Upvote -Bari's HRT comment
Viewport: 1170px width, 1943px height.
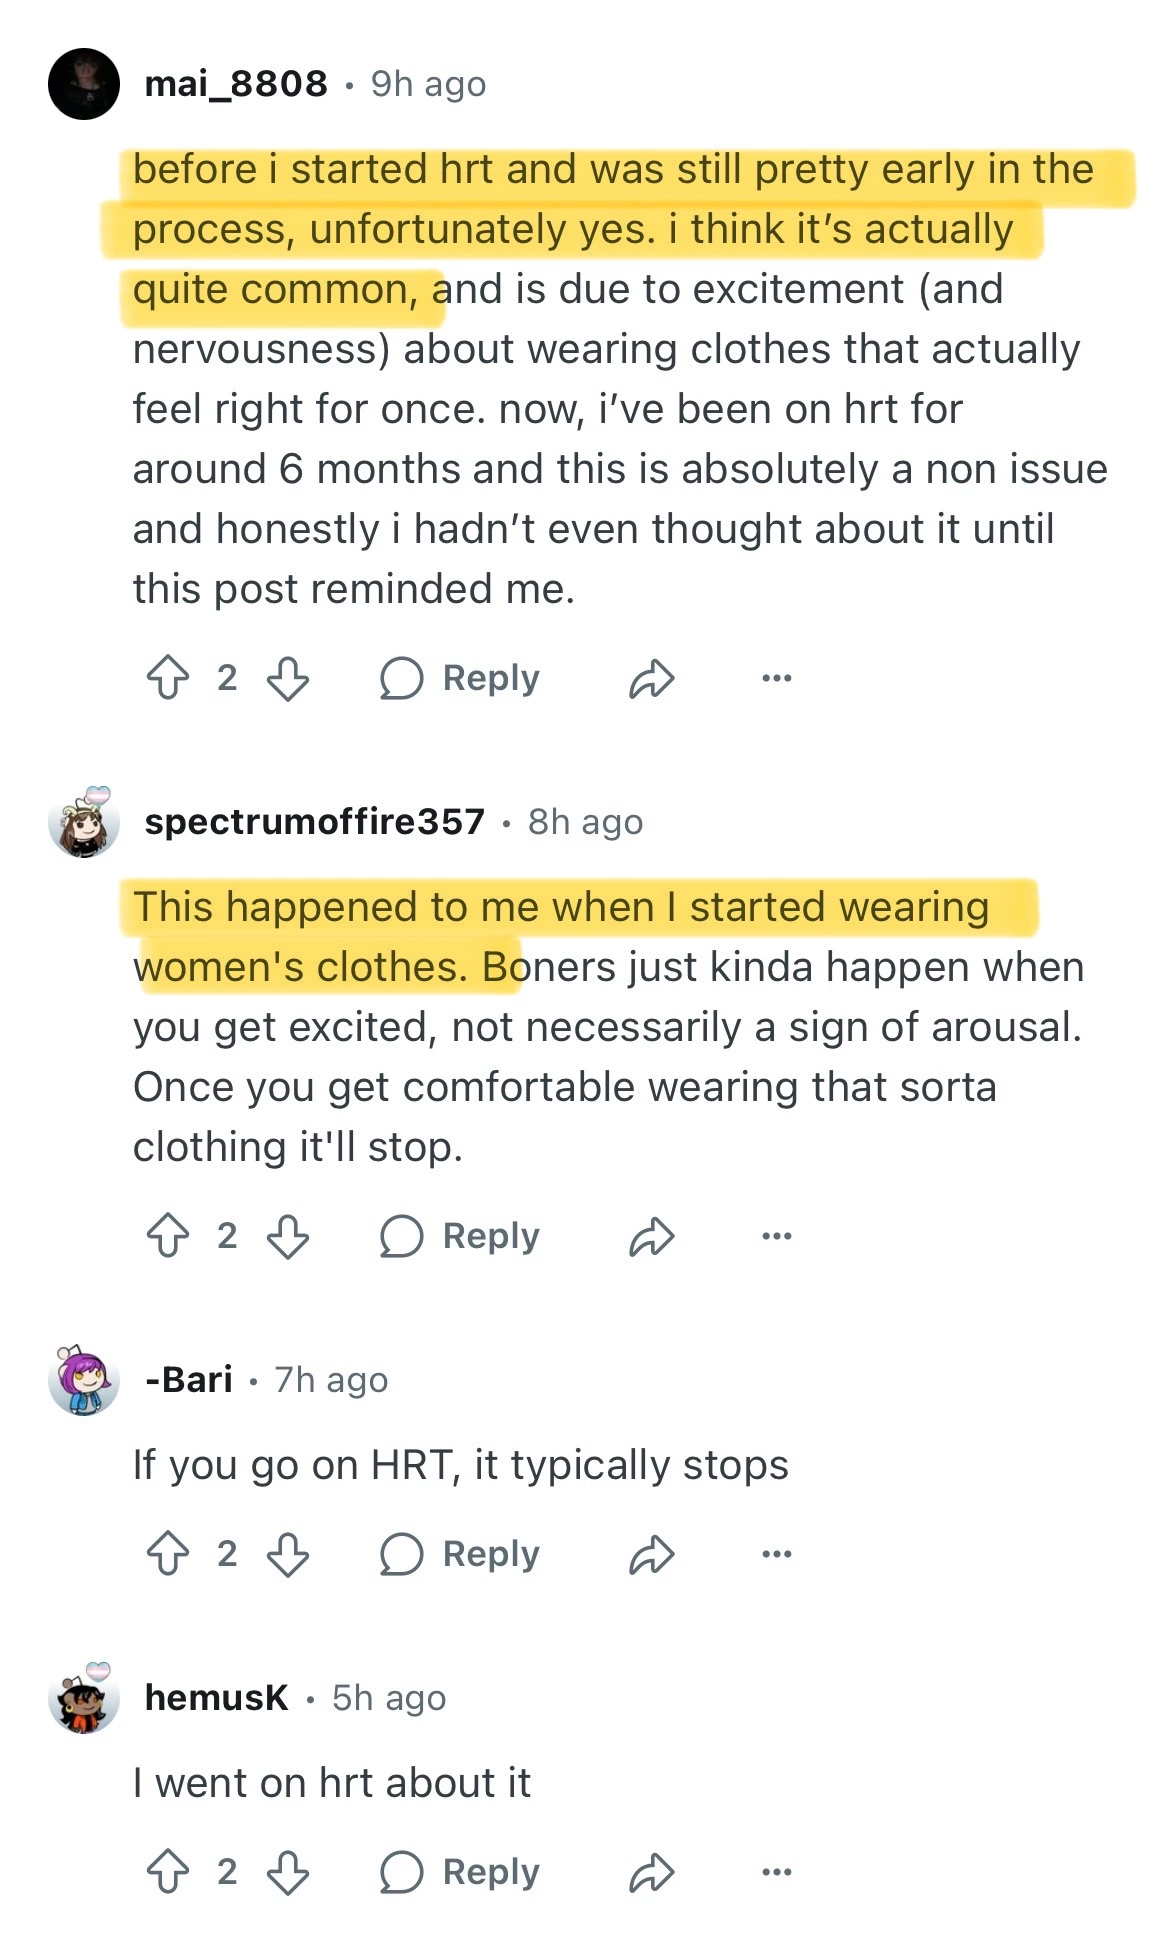(x=168, y=1554)
